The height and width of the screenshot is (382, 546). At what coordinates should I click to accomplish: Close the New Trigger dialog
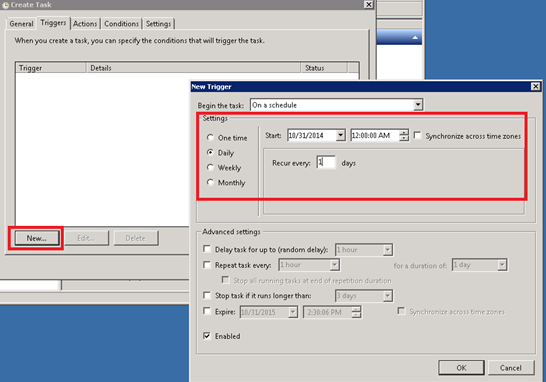[536, 86]
